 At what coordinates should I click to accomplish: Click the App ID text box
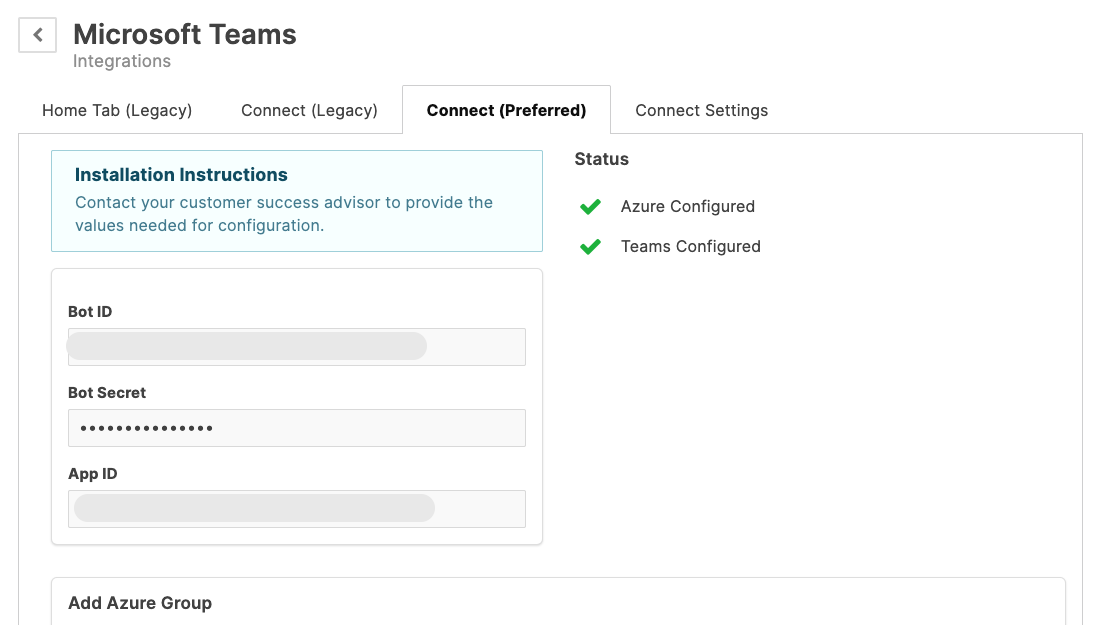point(296,508)
